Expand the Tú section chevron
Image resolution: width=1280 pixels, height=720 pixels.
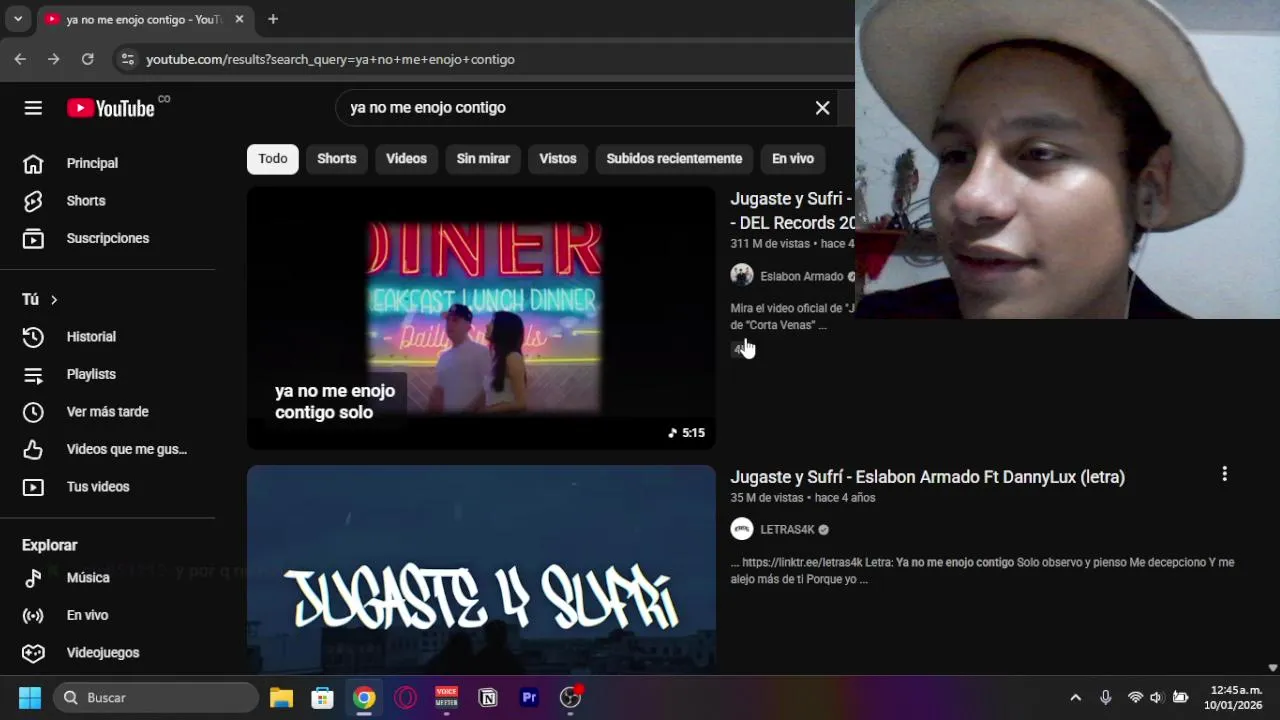(54, 300)
